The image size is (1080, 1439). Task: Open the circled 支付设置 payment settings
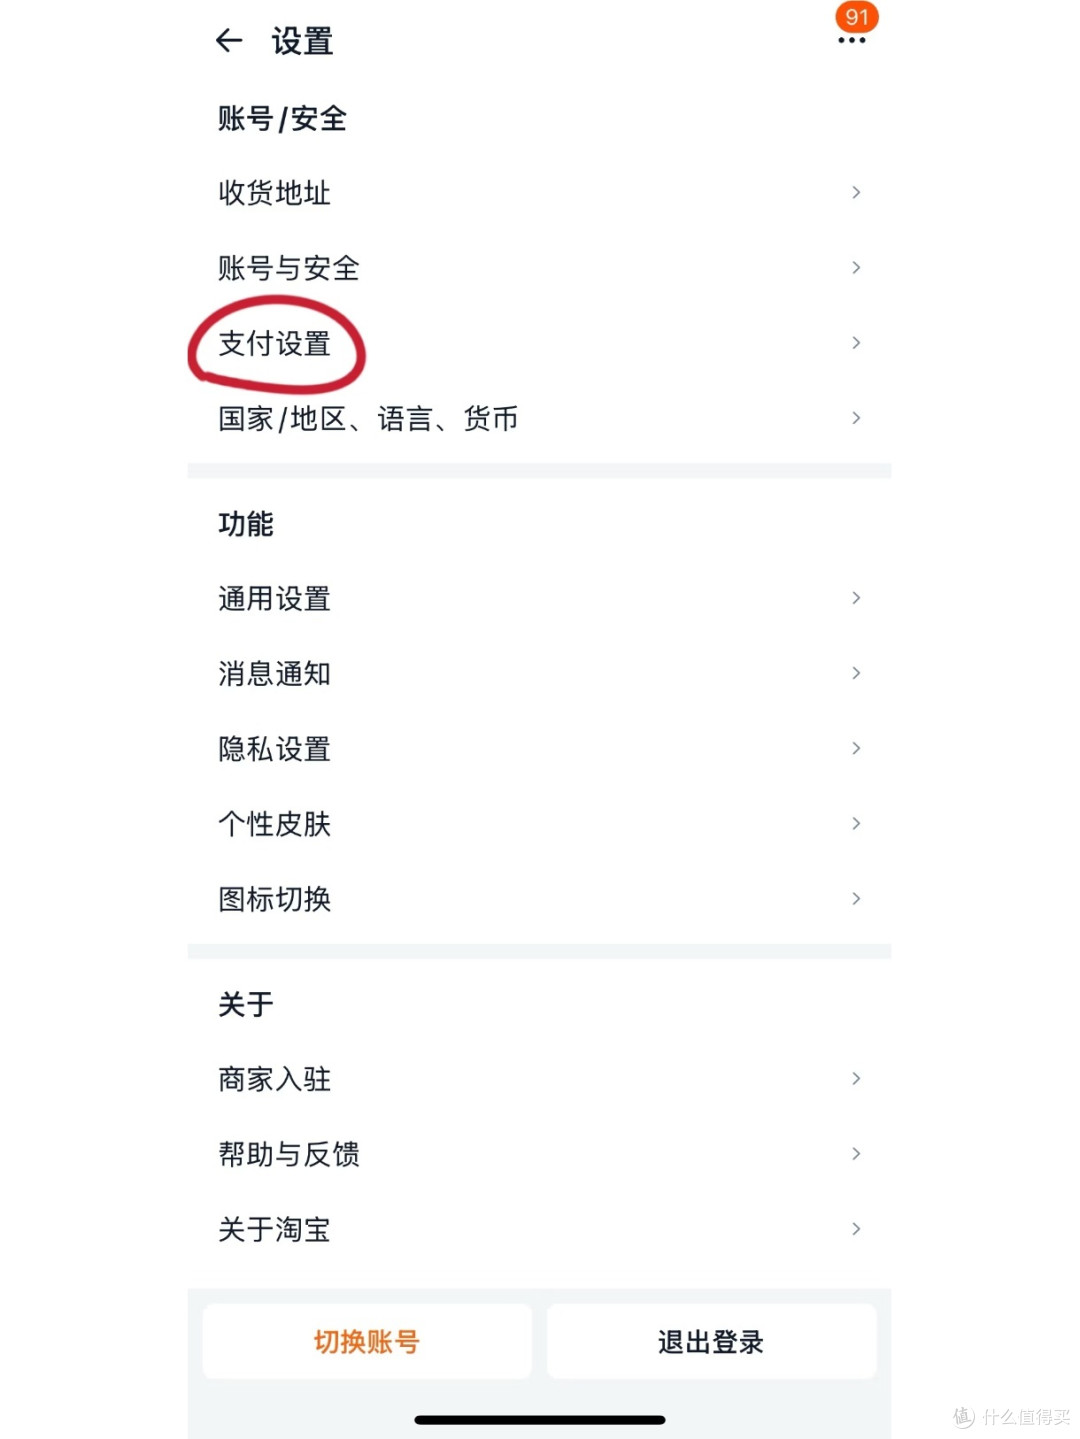275,344
